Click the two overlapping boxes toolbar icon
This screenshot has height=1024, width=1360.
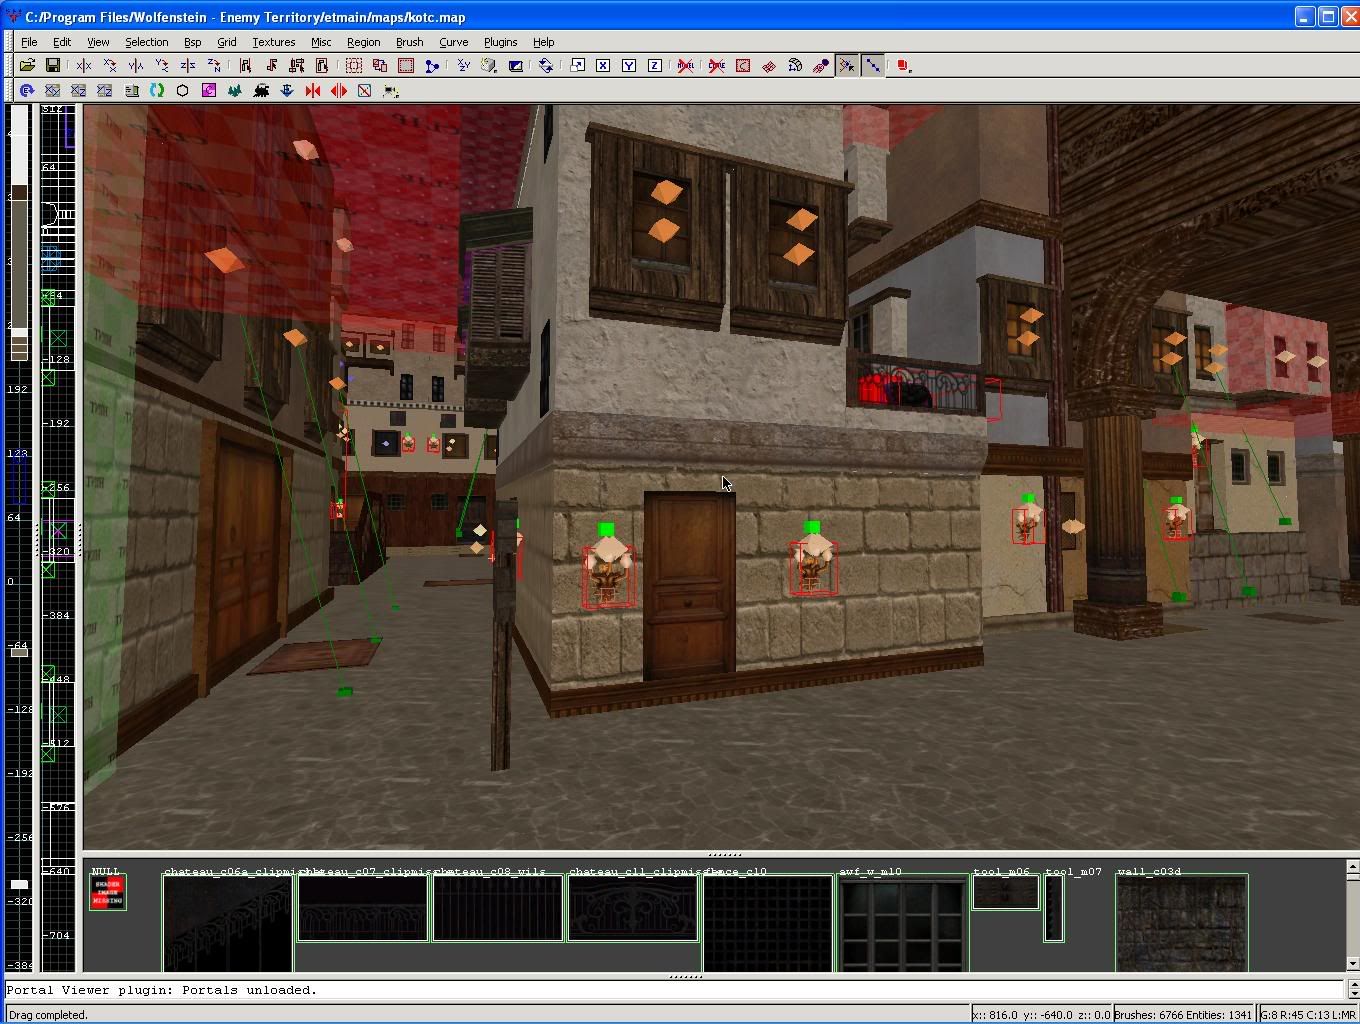coord(380,66)
